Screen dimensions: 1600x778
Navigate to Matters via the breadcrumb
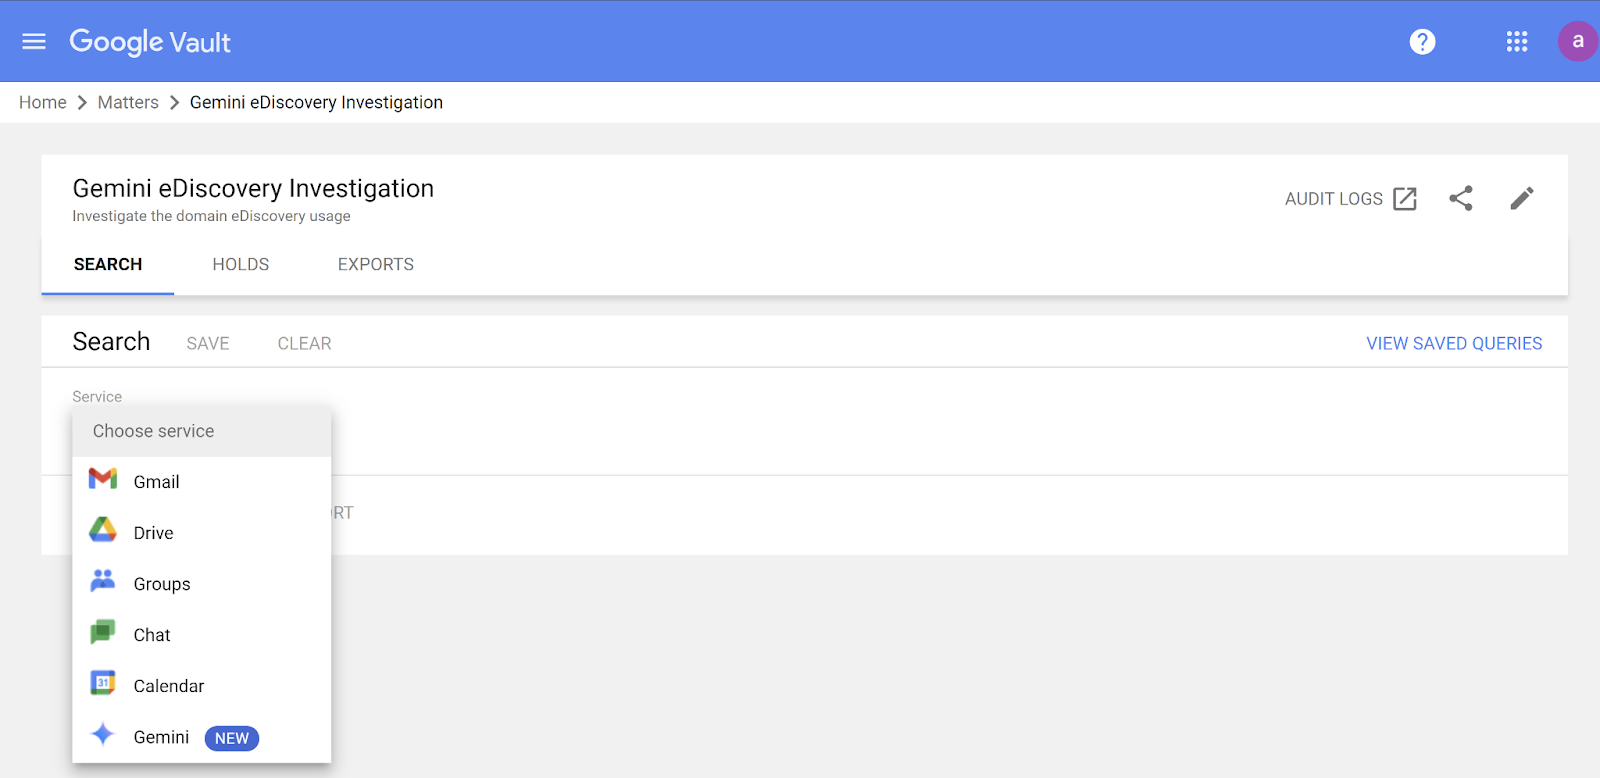[128, 102]
